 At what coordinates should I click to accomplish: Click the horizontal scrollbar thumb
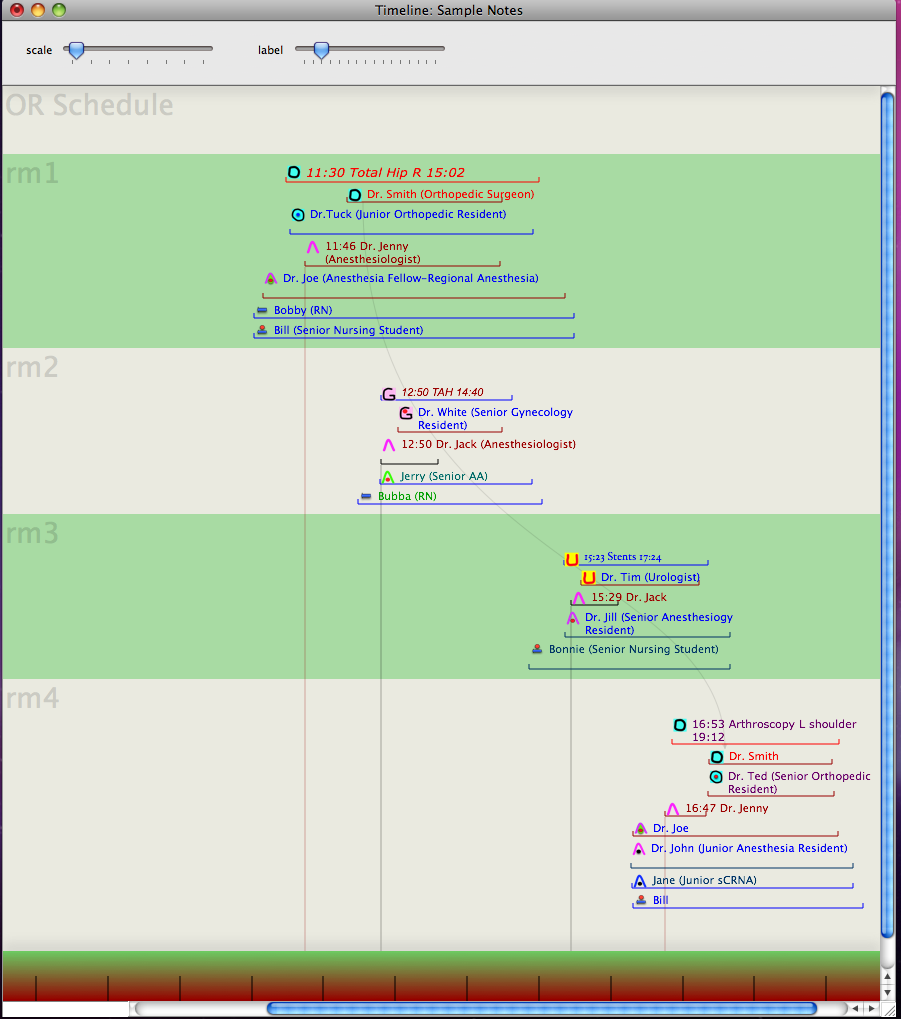click(541, 1009)
